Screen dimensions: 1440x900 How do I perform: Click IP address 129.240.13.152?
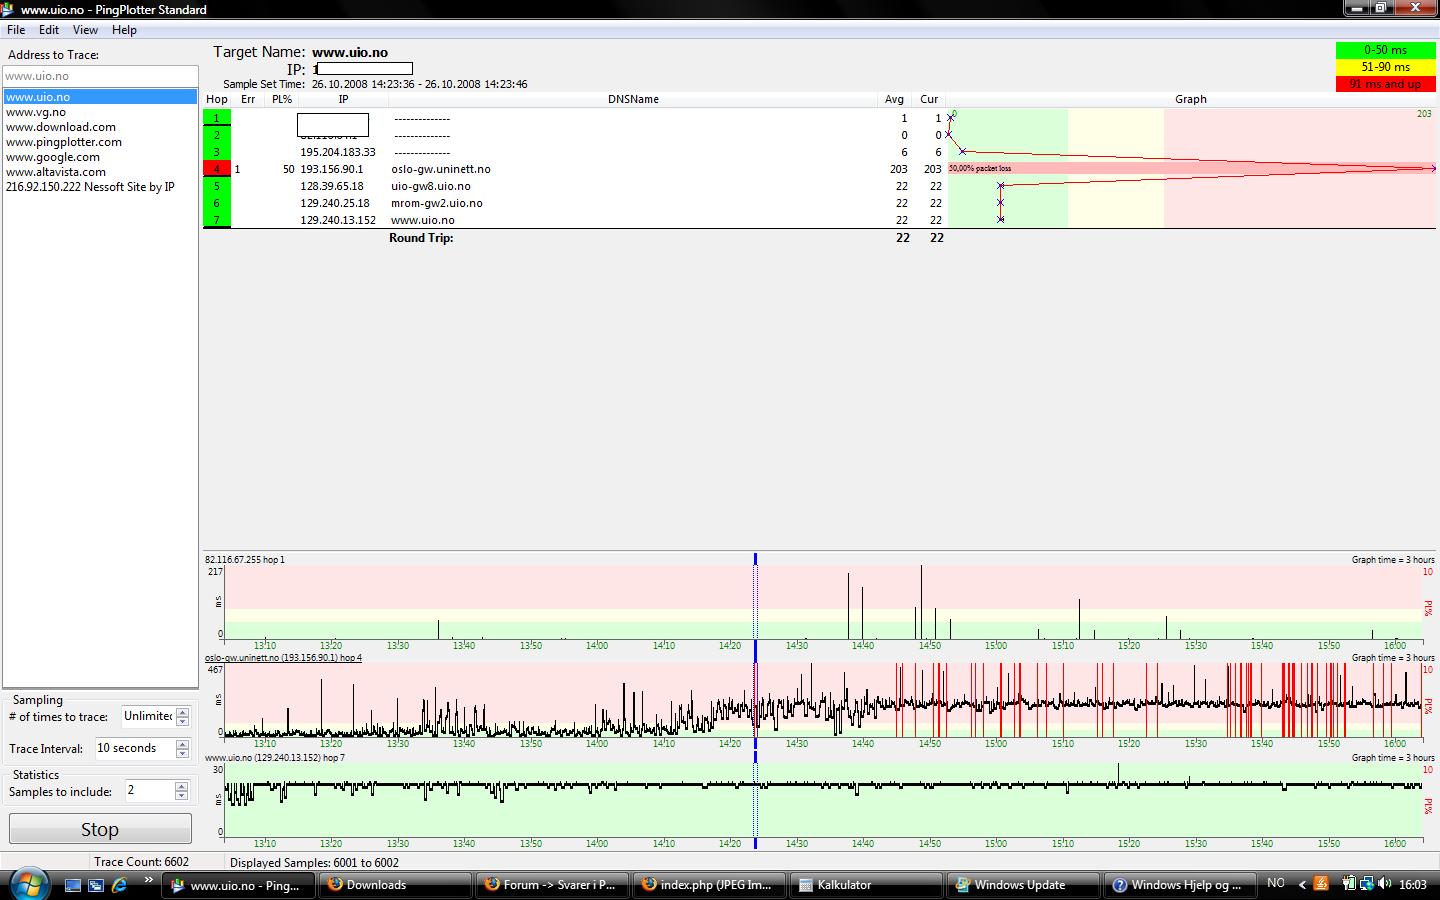click(338, 220)
